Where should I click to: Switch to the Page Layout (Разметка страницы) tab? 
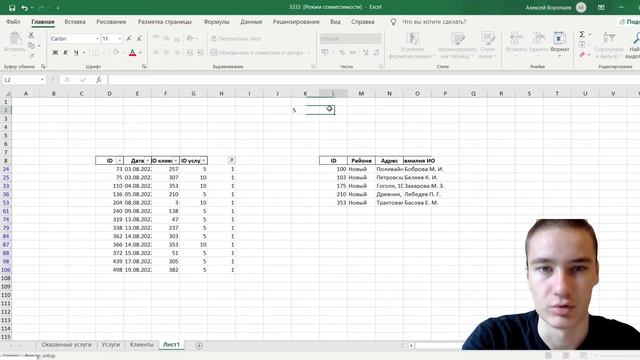tap(164, 22)
